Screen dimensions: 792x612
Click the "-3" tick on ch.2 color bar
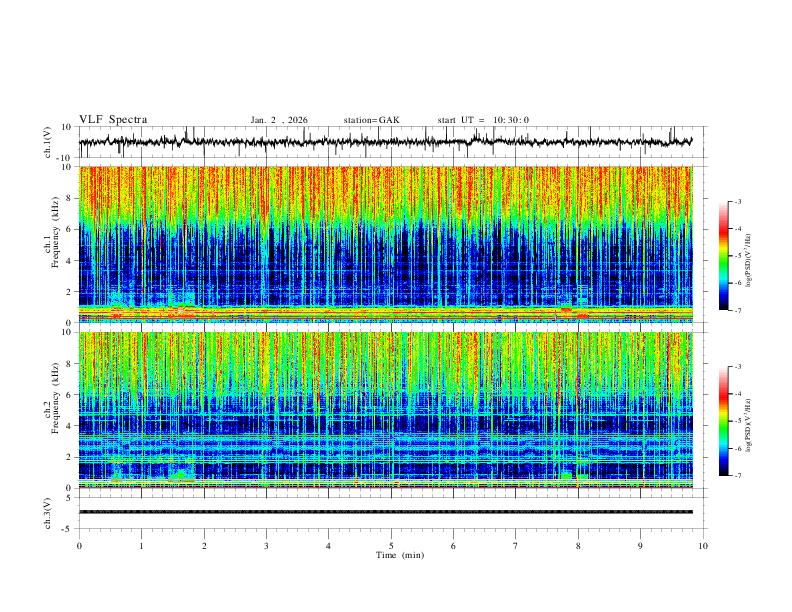(737, 367)
